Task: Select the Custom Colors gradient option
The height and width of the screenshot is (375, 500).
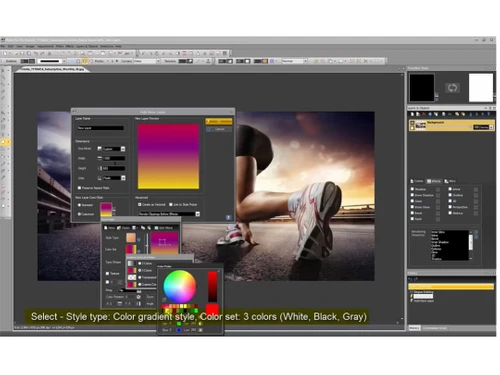Action: (140, 284)
